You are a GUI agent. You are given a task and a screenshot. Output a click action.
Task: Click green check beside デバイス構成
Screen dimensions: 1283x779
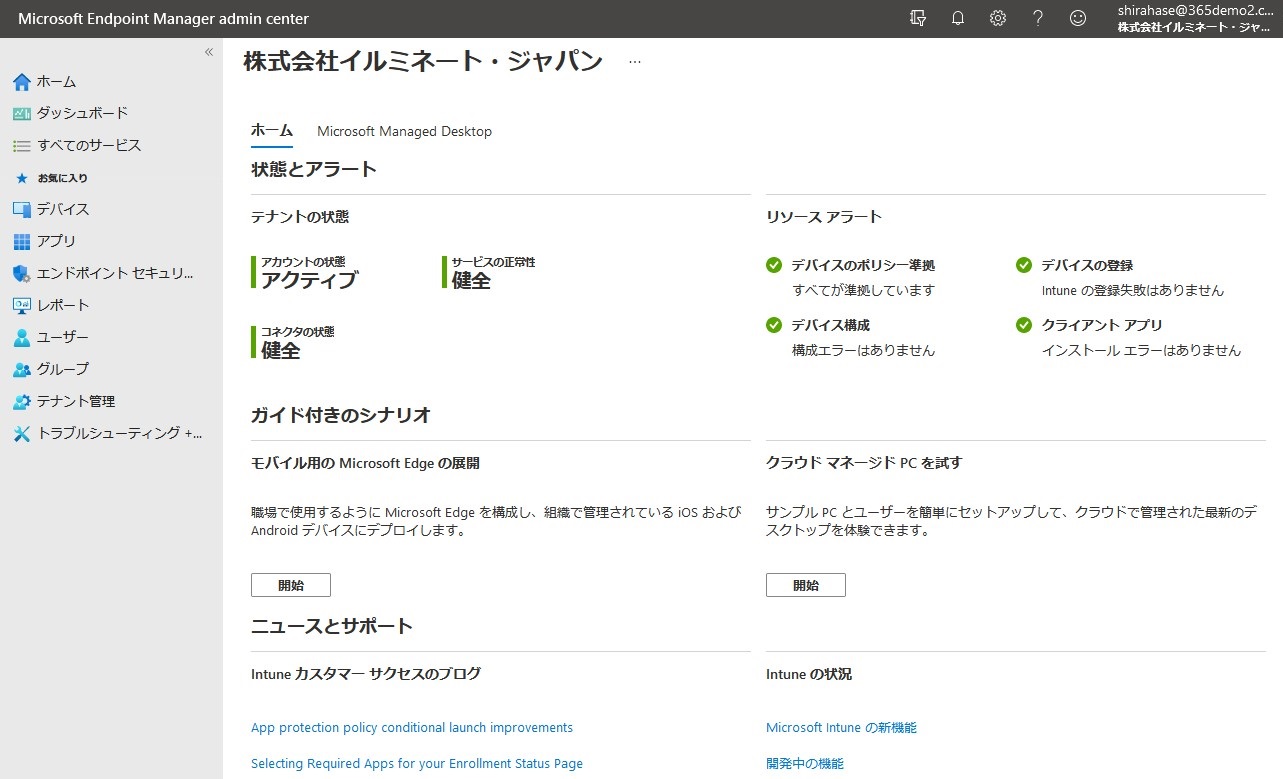[x=774, y=325]
